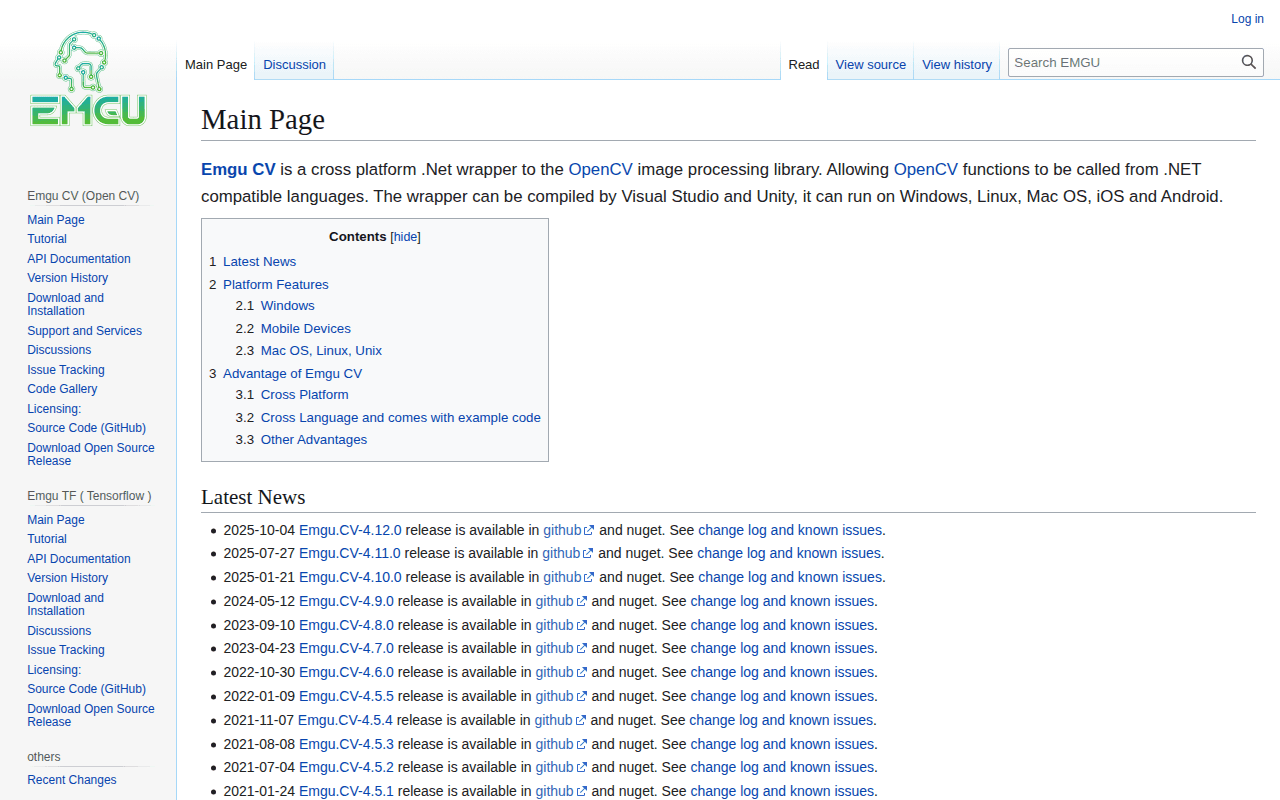Open the View source tab

tap(871, 64)
